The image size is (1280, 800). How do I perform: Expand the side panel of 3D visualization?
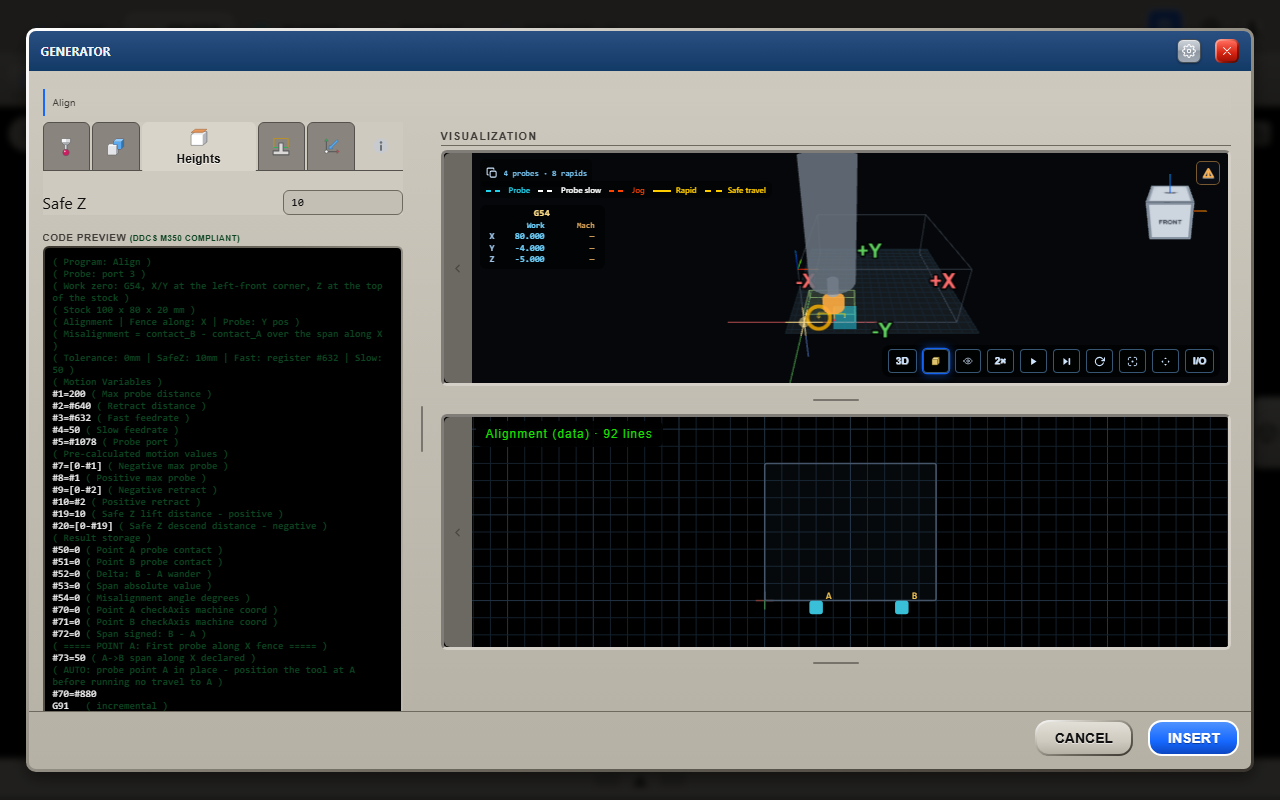coord(458,268)
